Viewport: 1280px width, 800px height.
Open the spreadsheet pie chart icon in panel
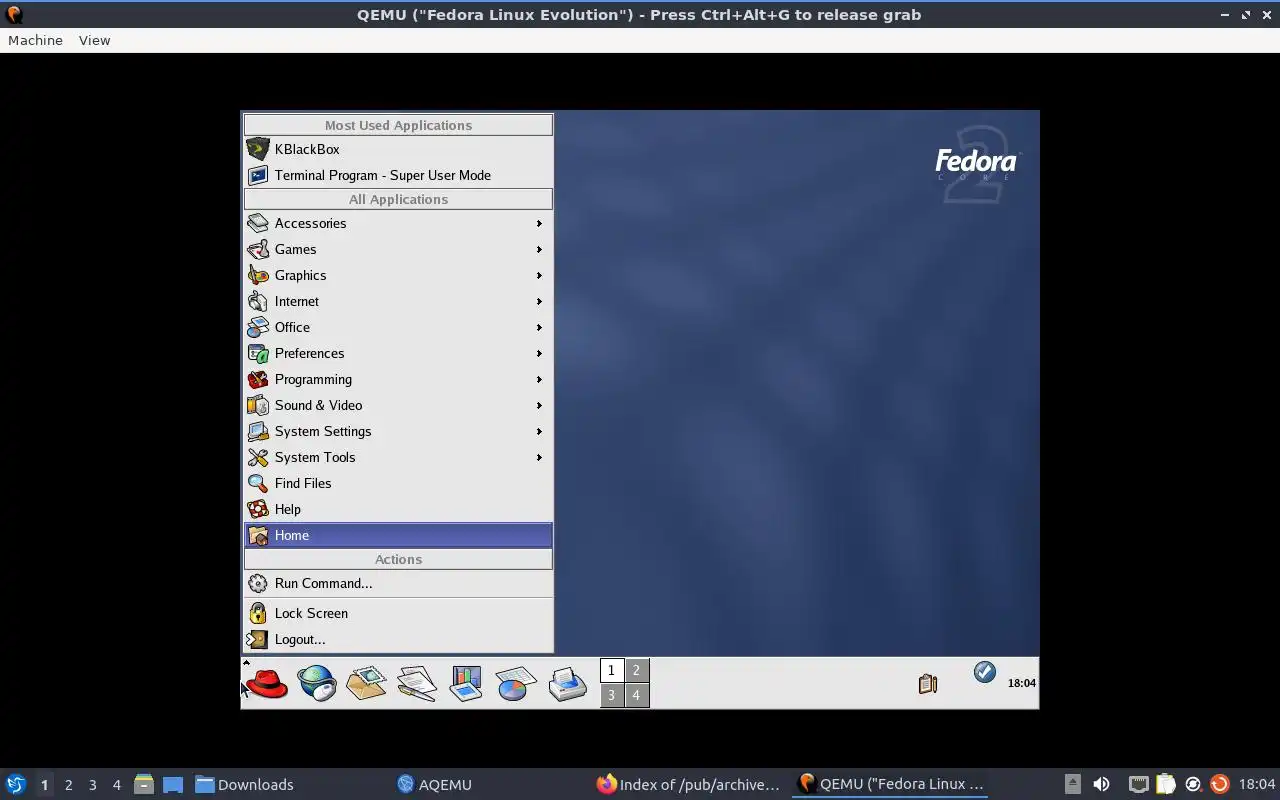[x=516, y=683]
